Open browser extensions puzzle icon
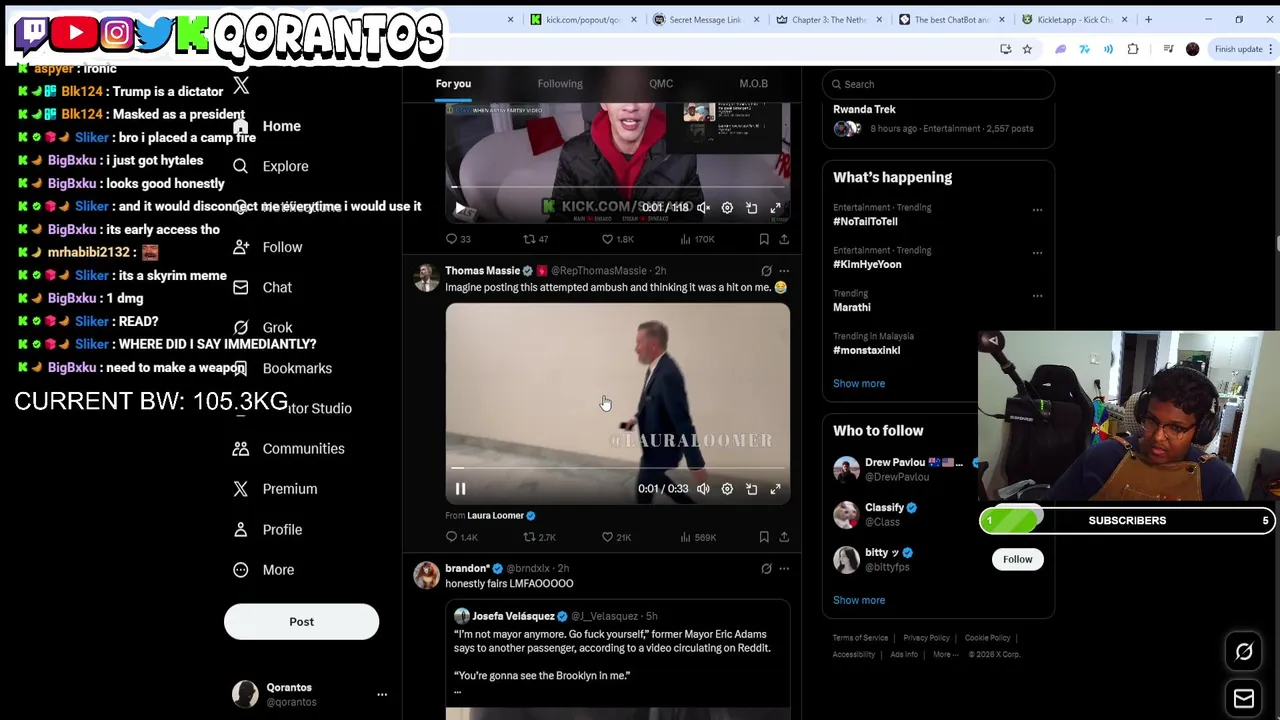 (x=1133, y=49)
